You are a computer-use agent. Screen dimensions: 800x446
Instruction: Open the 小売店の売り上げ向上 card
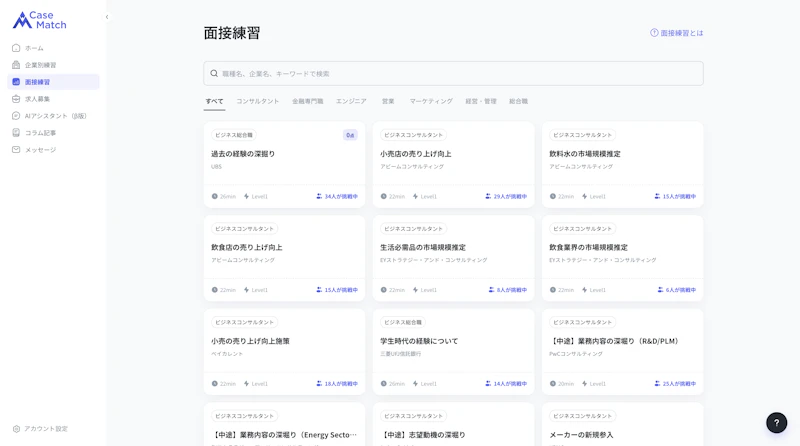pyautogui.click(x=453, y=164)
